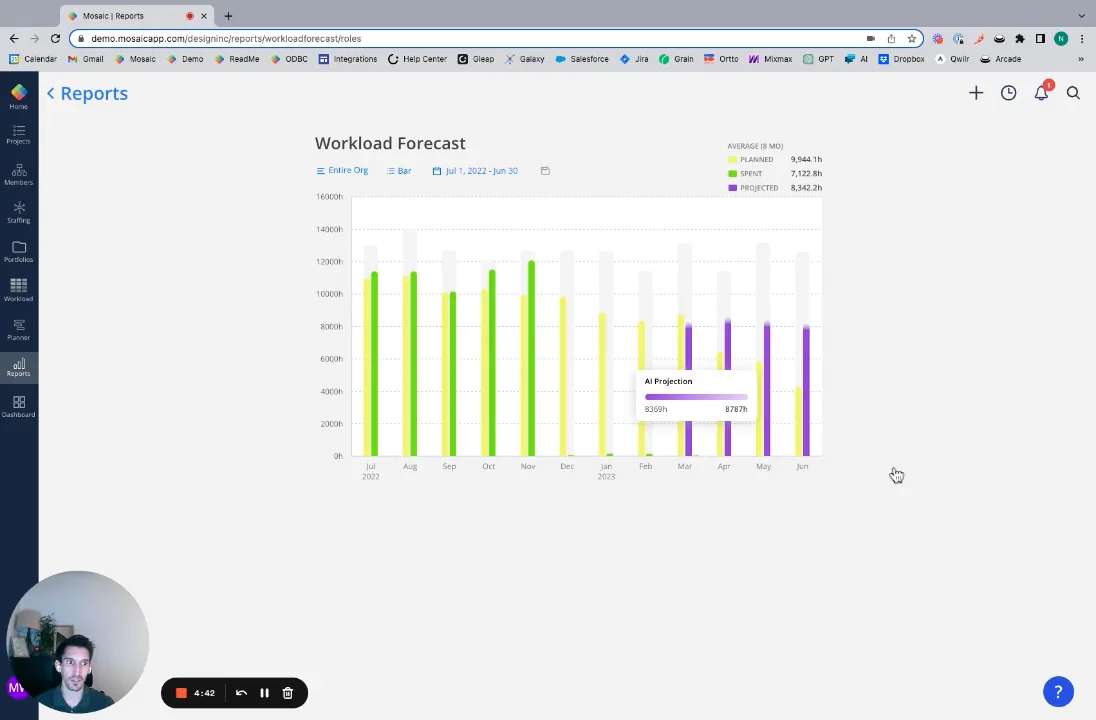The width and height of the screenshot is (1096, 720).
Task: Open Planner in the sidebar
Action: 19,329
